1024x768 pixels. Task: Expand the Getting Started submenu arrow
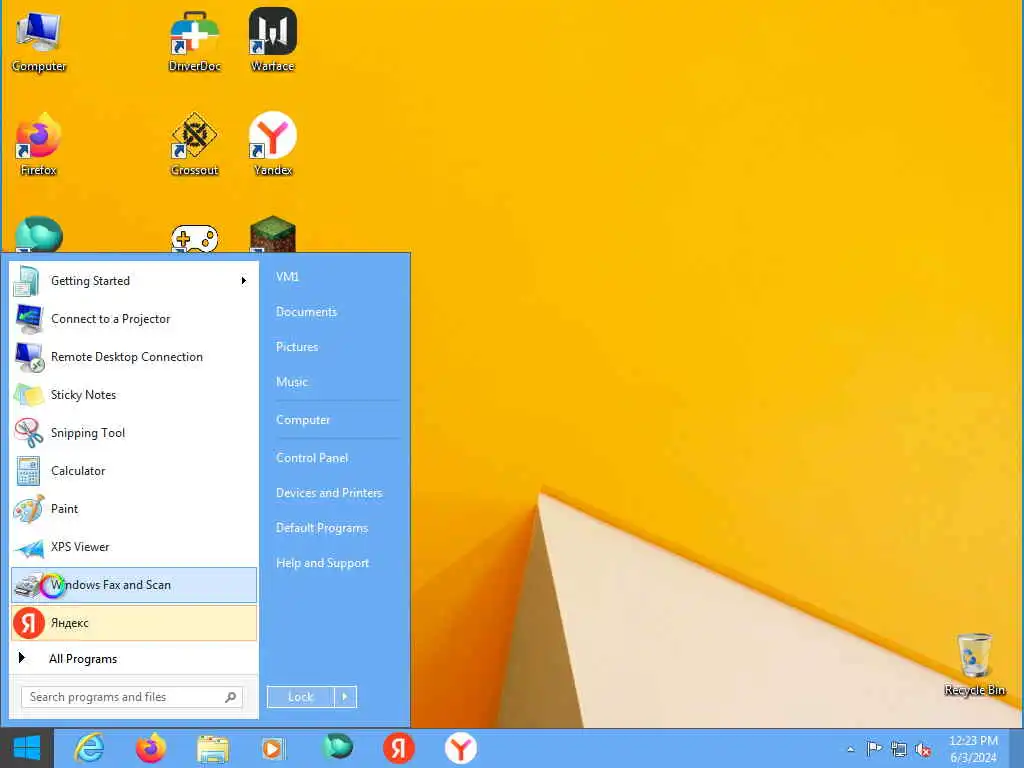[244, 281]
